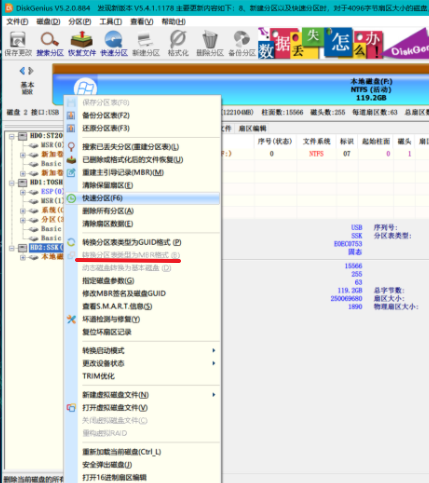Choose 快速分区(F6) in context menu
Viewport: 429px width, 483px height.
pos(143,198)
